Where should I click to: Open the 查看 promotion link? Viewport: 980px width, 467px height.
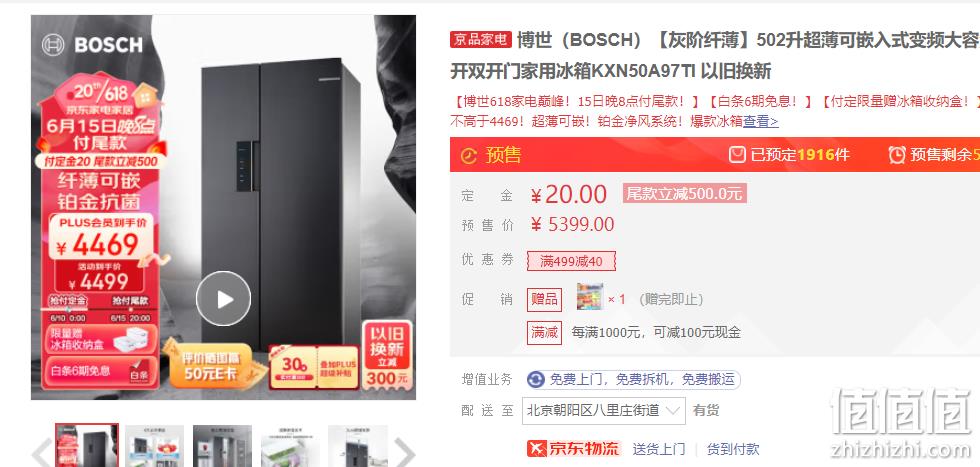[761, 121]
